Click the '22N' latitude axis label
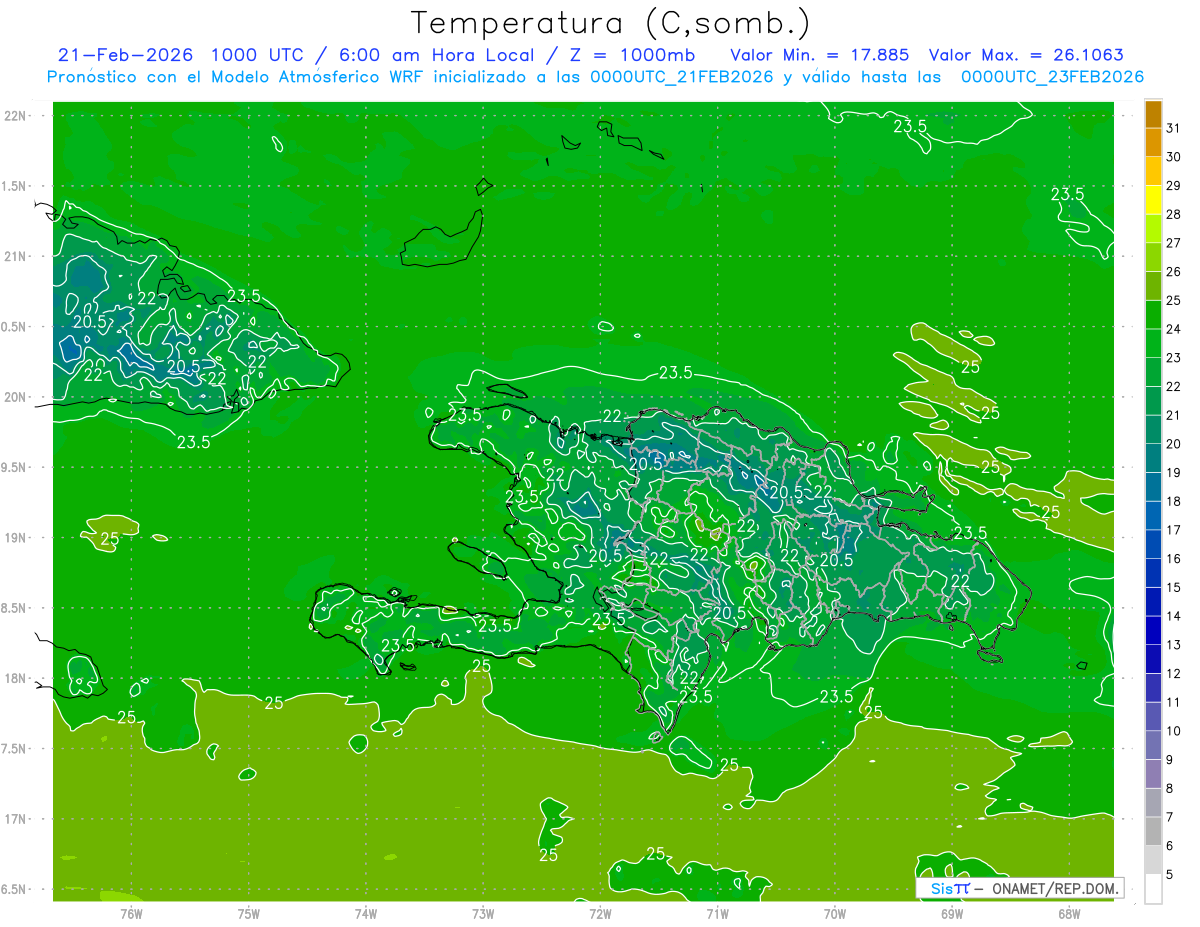Image resolution: width=1200 pixels, height=927 pixels. (x=14, y=116)
